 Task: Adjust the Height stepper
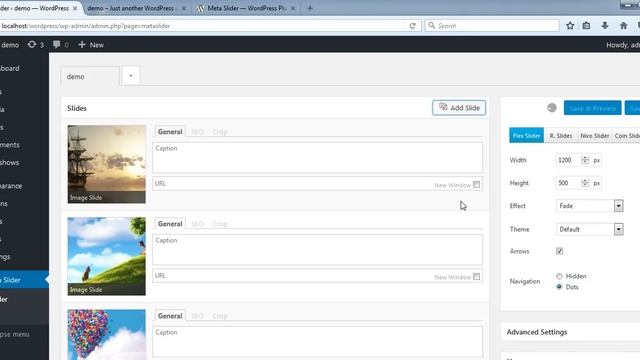point(585,183)
